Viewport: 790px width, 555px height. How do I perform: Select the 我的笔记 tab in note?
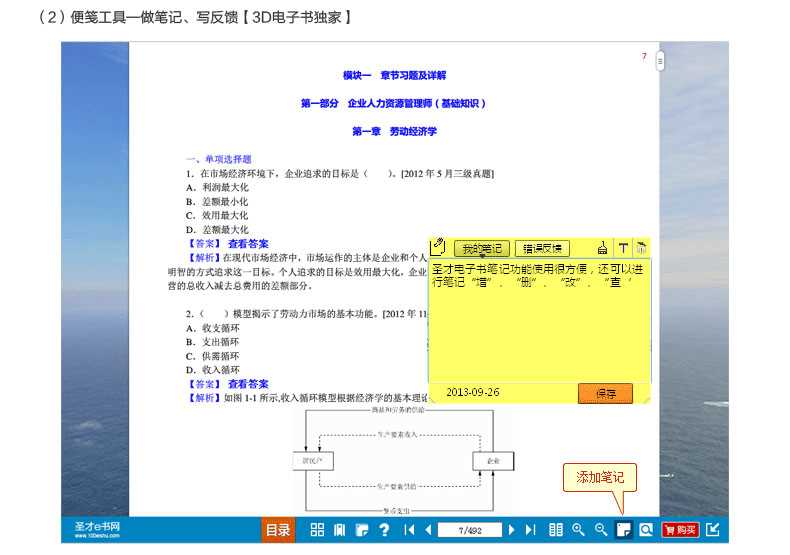coord(481,248)
